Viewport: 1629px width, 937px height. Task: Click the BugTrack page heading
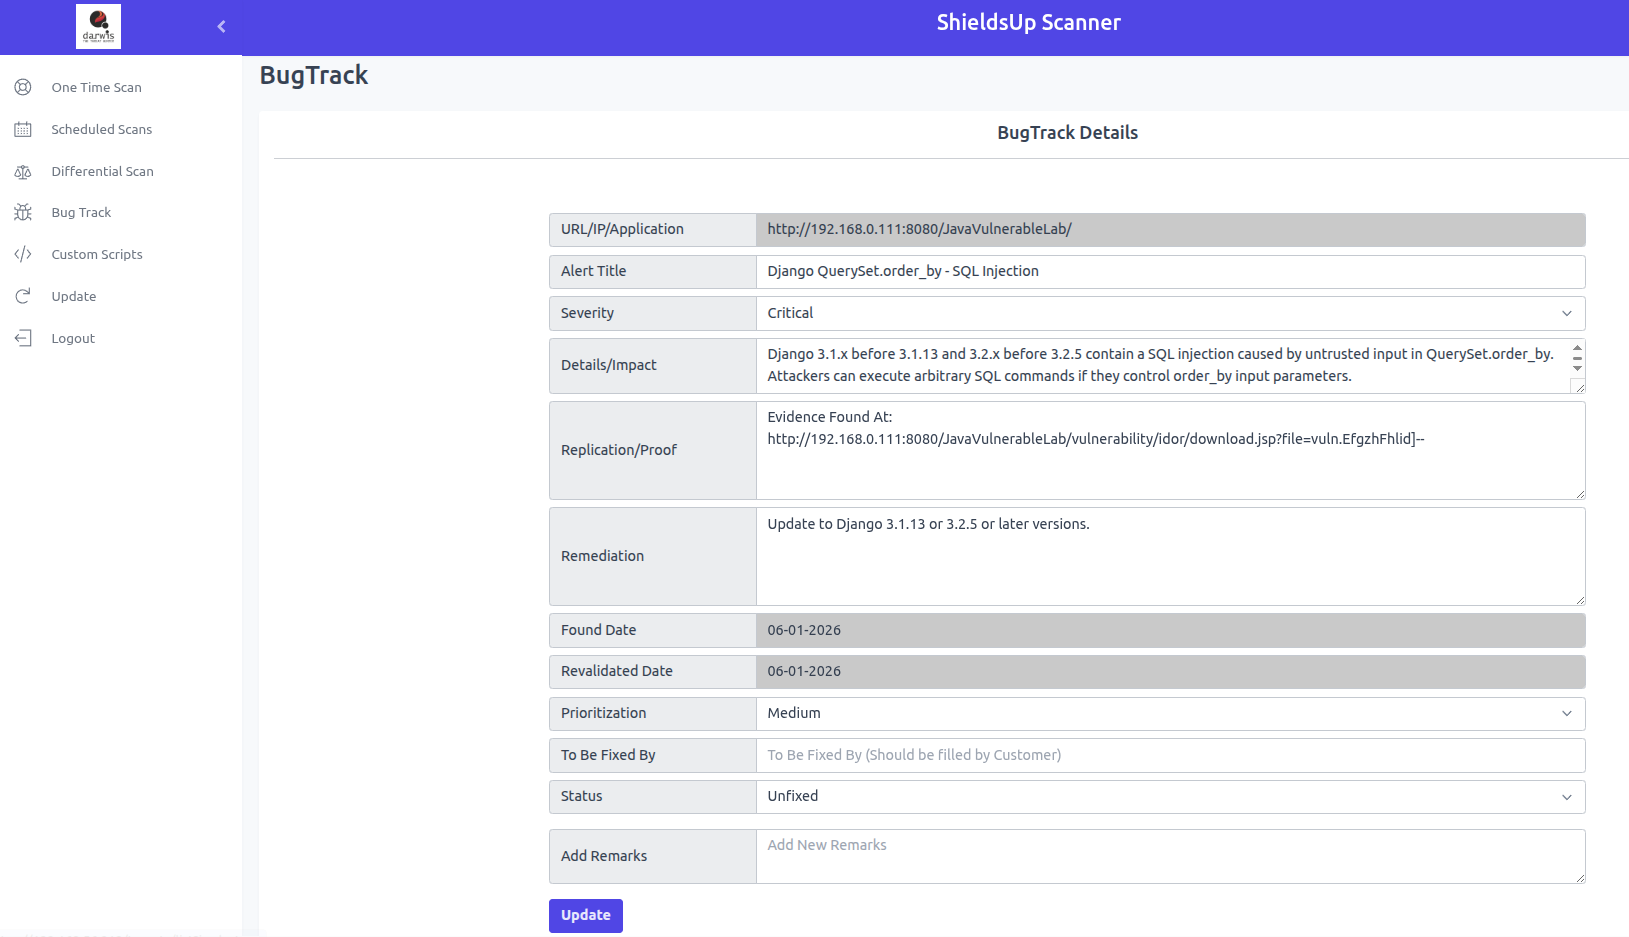314,75
